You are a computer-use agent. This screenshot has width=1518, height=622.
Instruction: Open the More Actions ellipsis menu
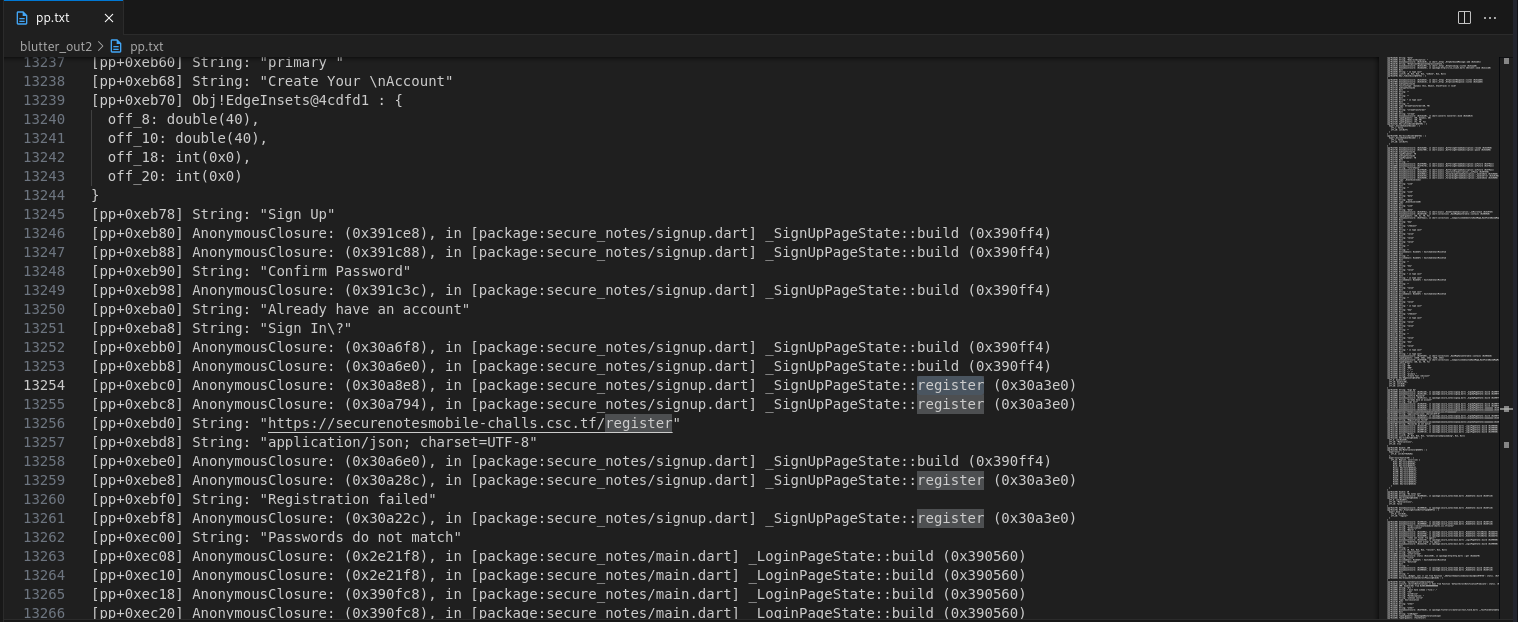tap(1491, 17)
